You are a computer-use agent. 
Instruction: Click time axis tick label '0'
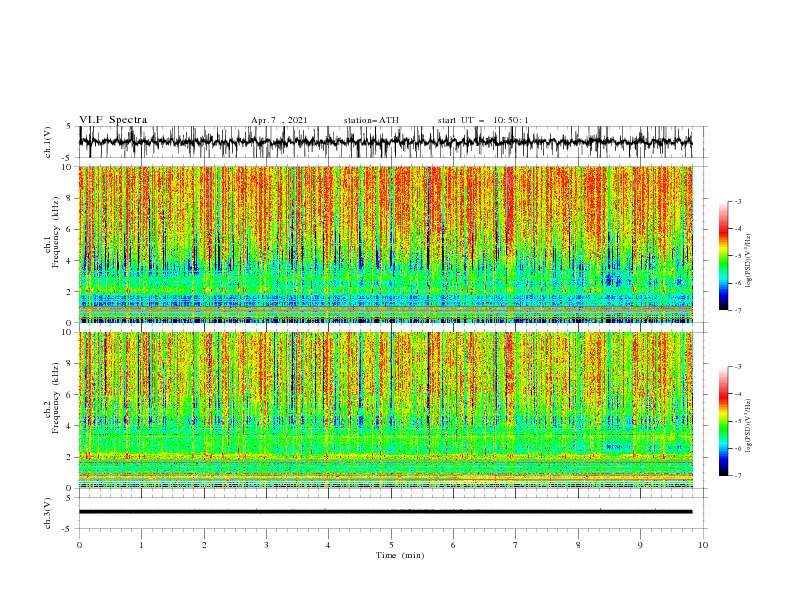tap(79, 545)
